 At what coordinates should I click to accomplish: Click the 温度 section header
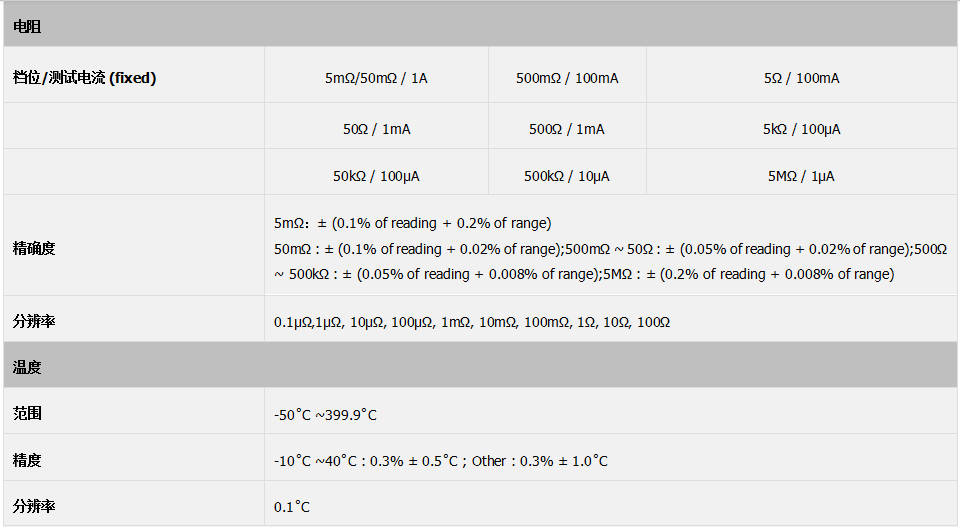pyautogui.click(x=480, y=366)
